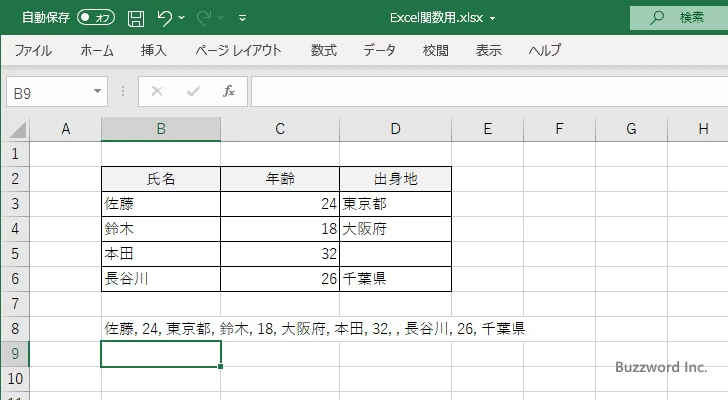728x400 pixels.
Task: Select column D header
Action: [x=396, y=129]
